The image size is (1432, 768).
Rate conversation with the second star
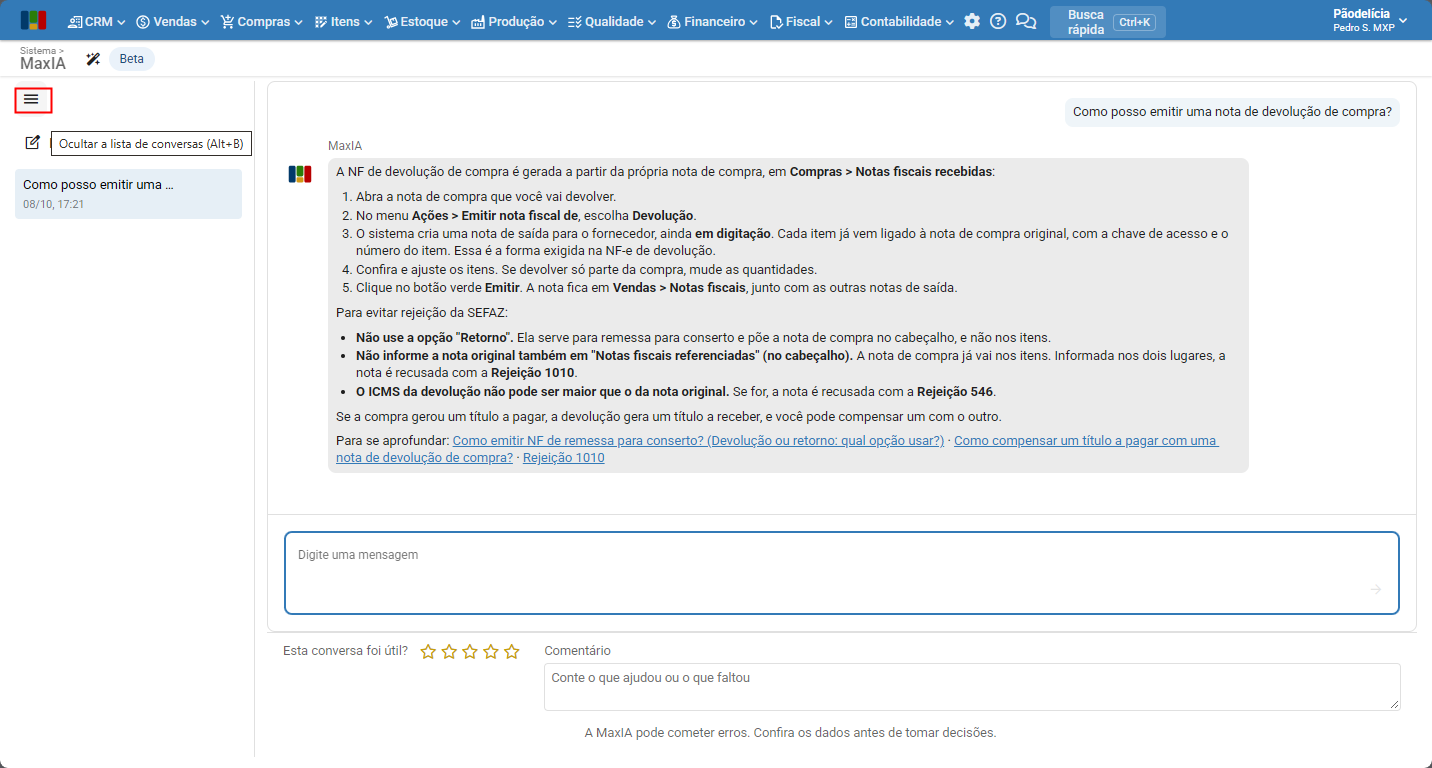tap(449, 652)
